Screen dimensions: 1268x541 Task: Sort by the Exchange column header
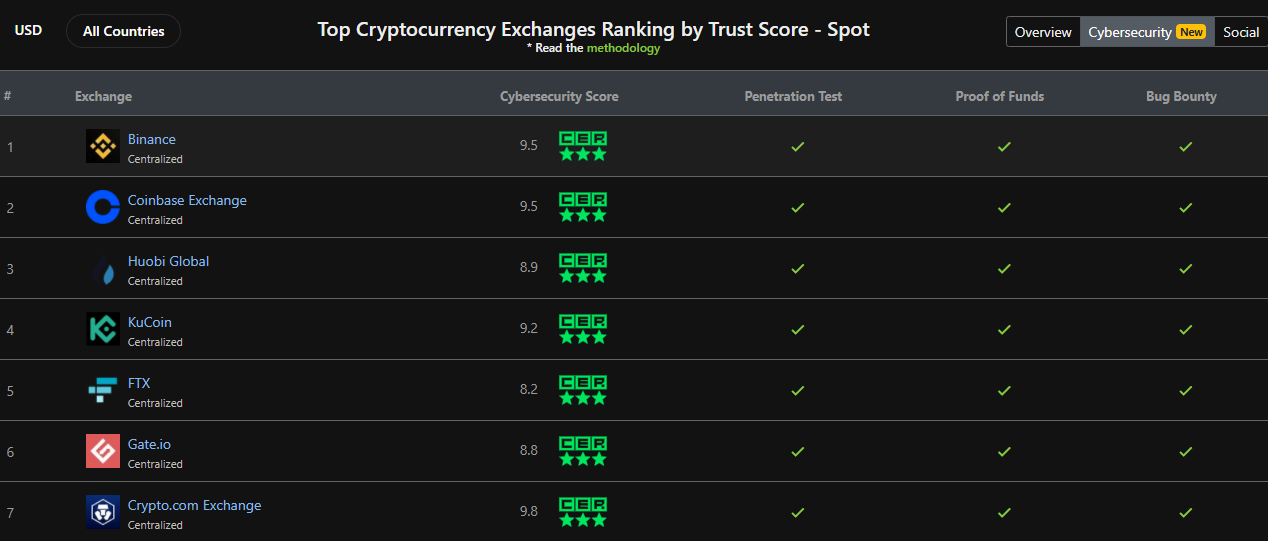[x=103, y=97]
